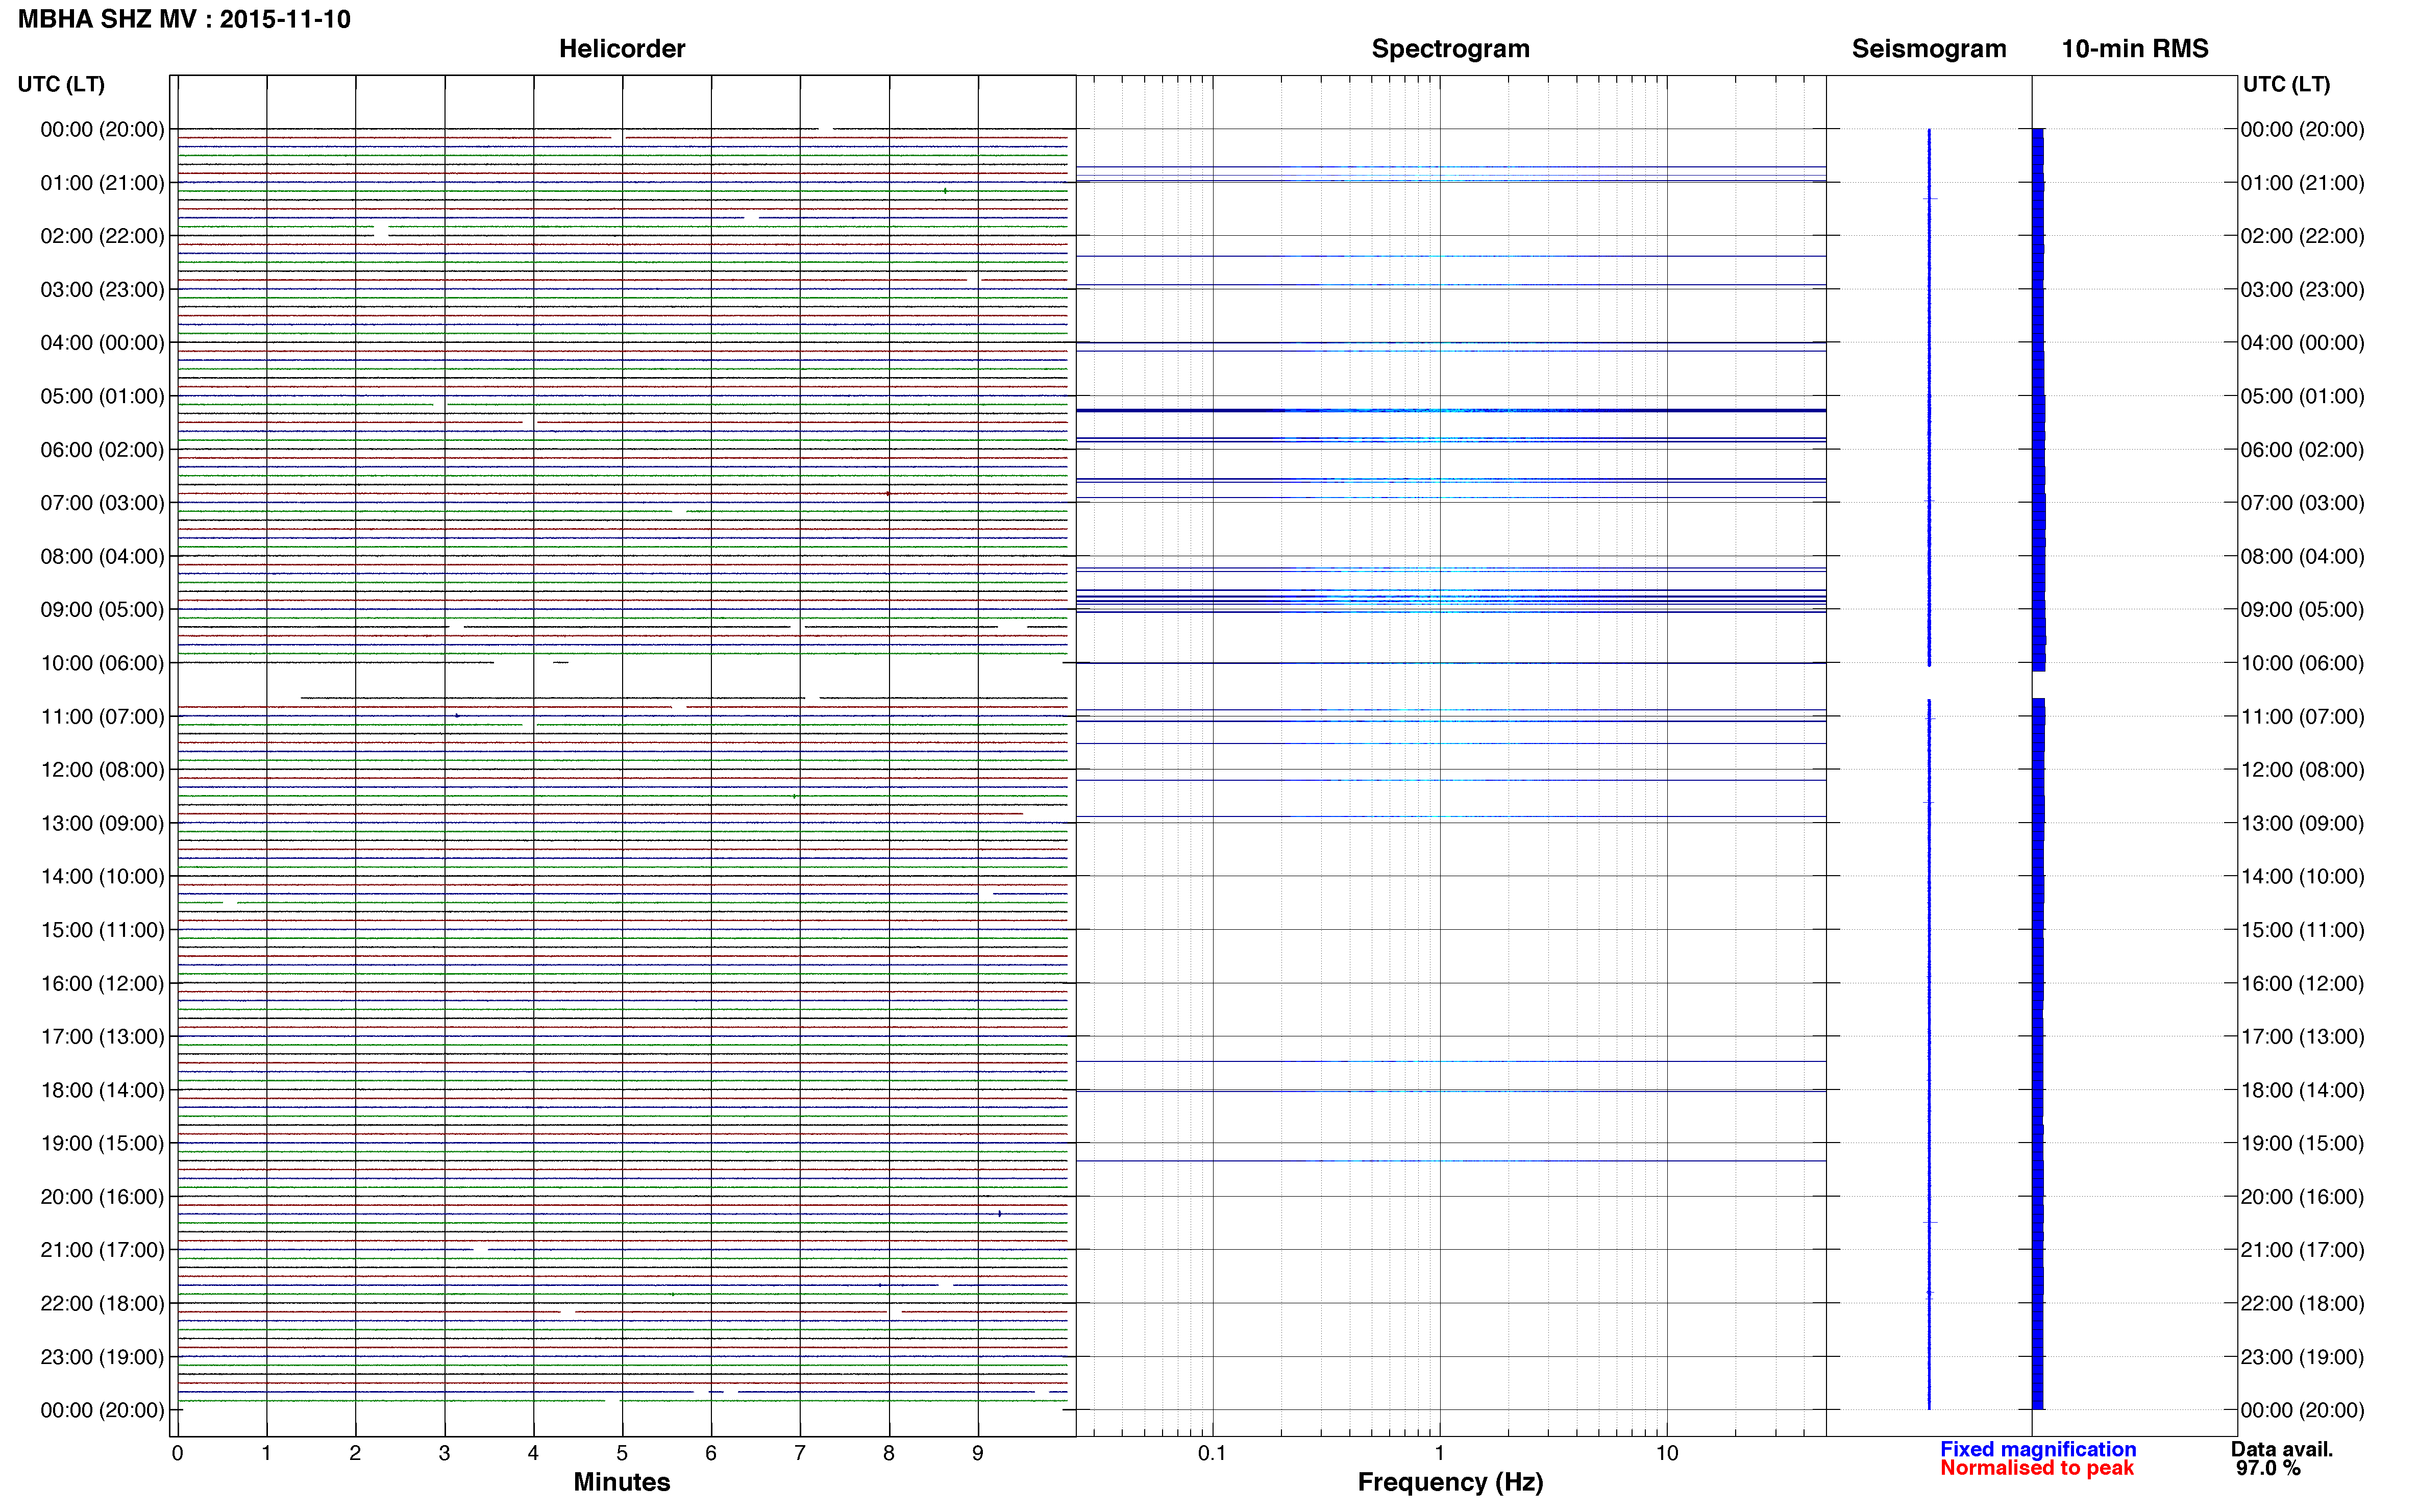
Task: Click '09:00 (05:00)' on the left time axis
Action: 102,610
